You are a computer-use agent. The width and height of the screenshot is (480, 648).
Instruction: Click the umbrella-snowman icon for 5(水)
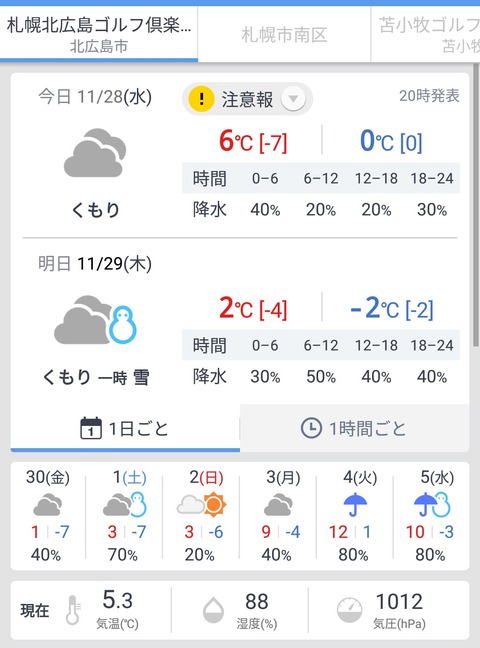coord(432,505)
